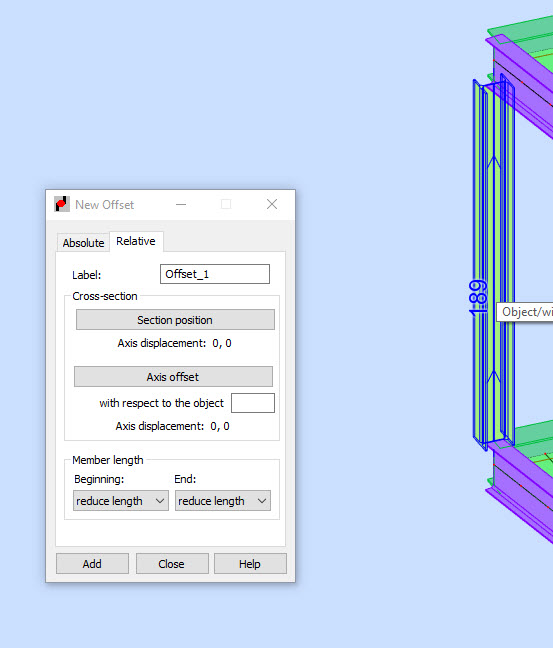Minimize the New Offset dialog

point(181,204)
